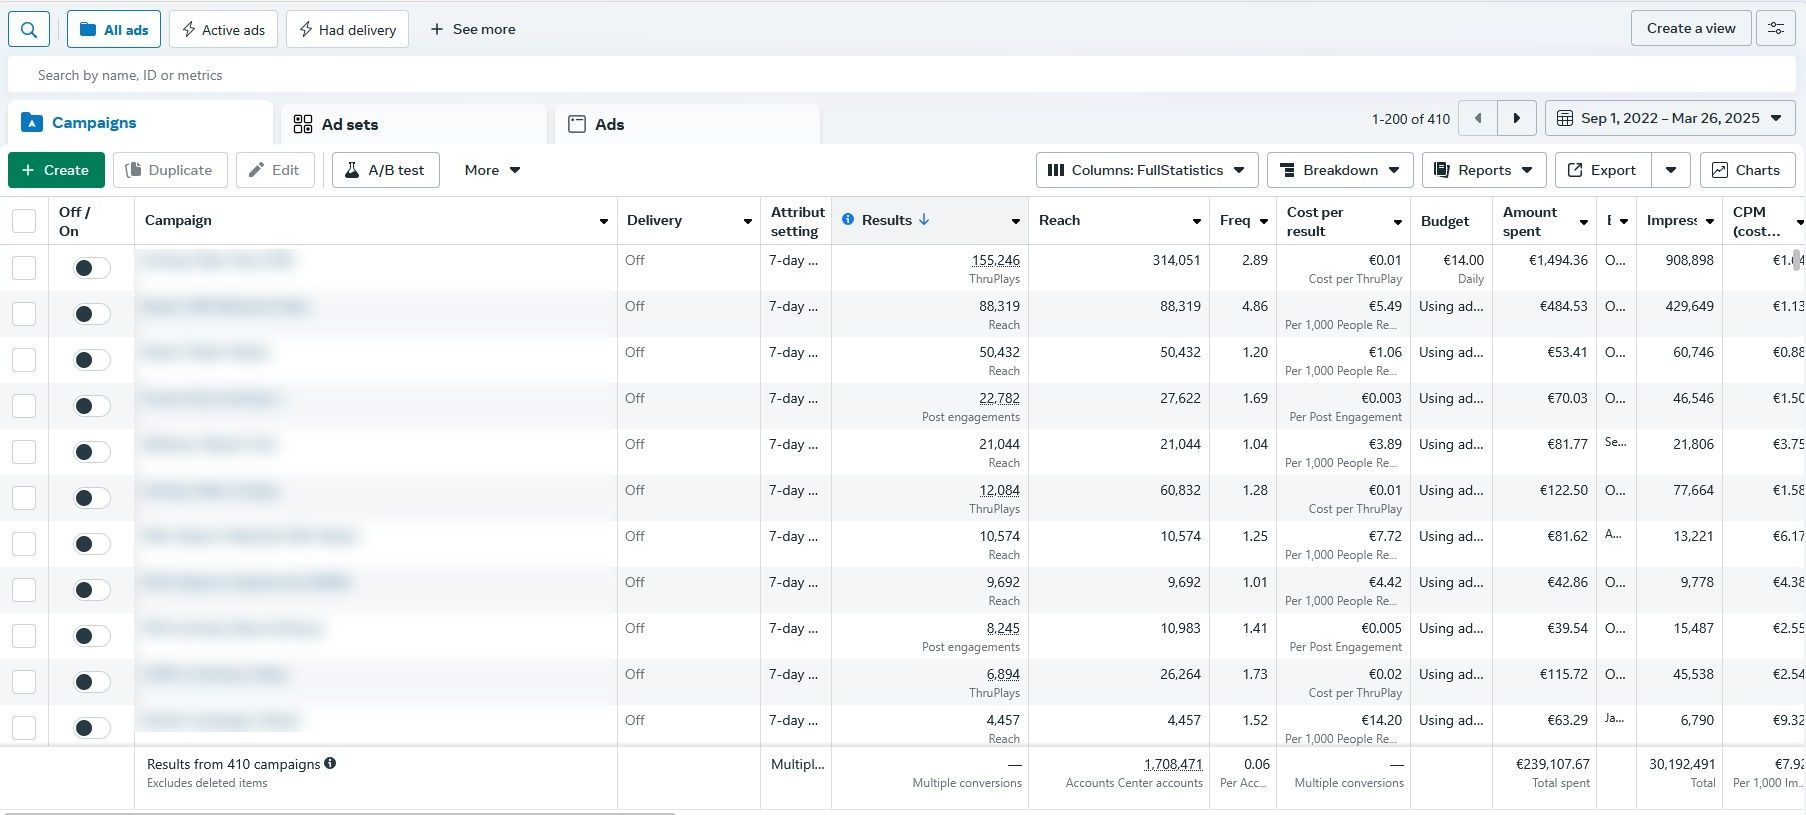
Task: Click the vertical table scrollbar
Action: 1797,261
